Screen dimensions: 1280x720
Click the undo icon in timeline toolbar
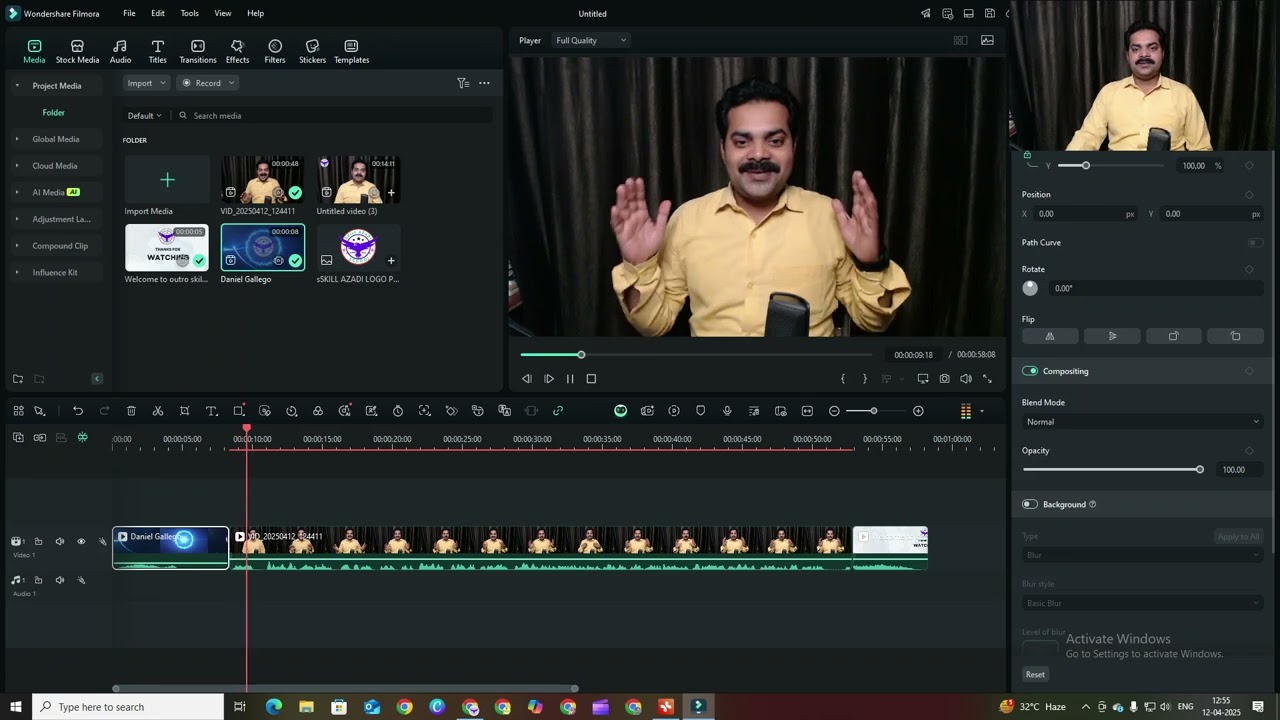point(78,411)
